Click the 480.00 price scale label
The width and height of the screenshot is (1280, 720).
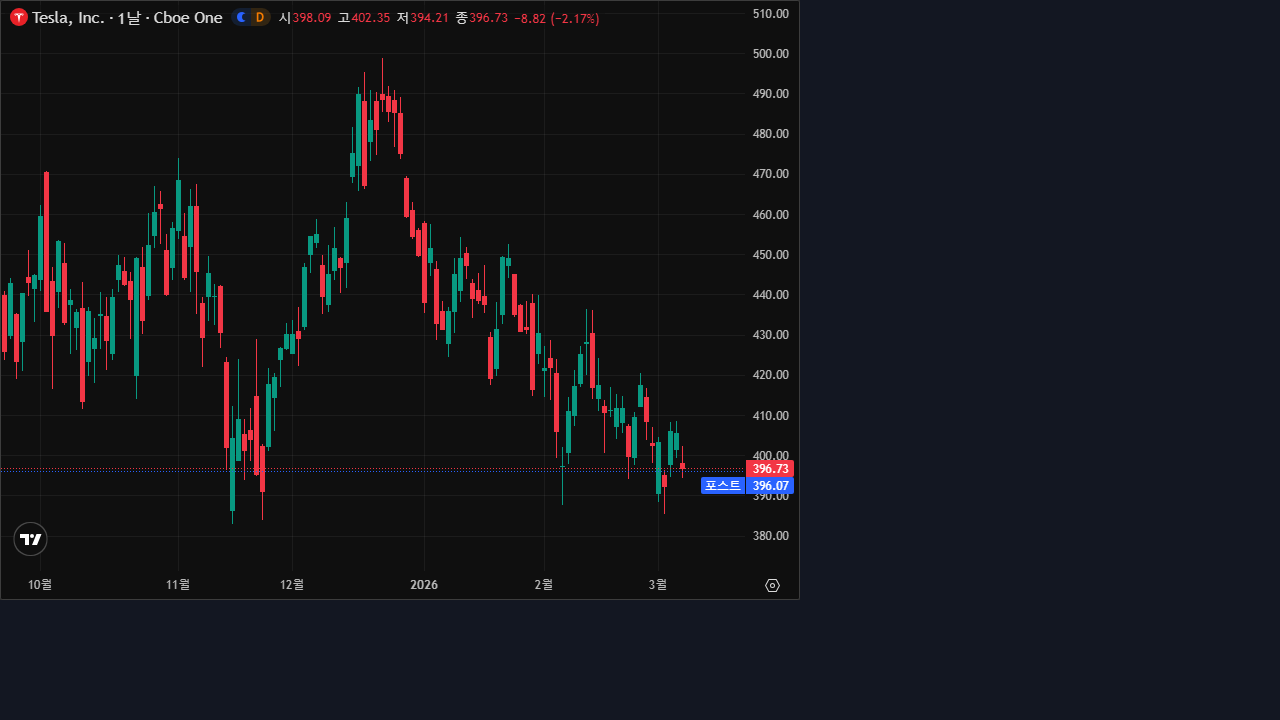click(x=771, y=134)
